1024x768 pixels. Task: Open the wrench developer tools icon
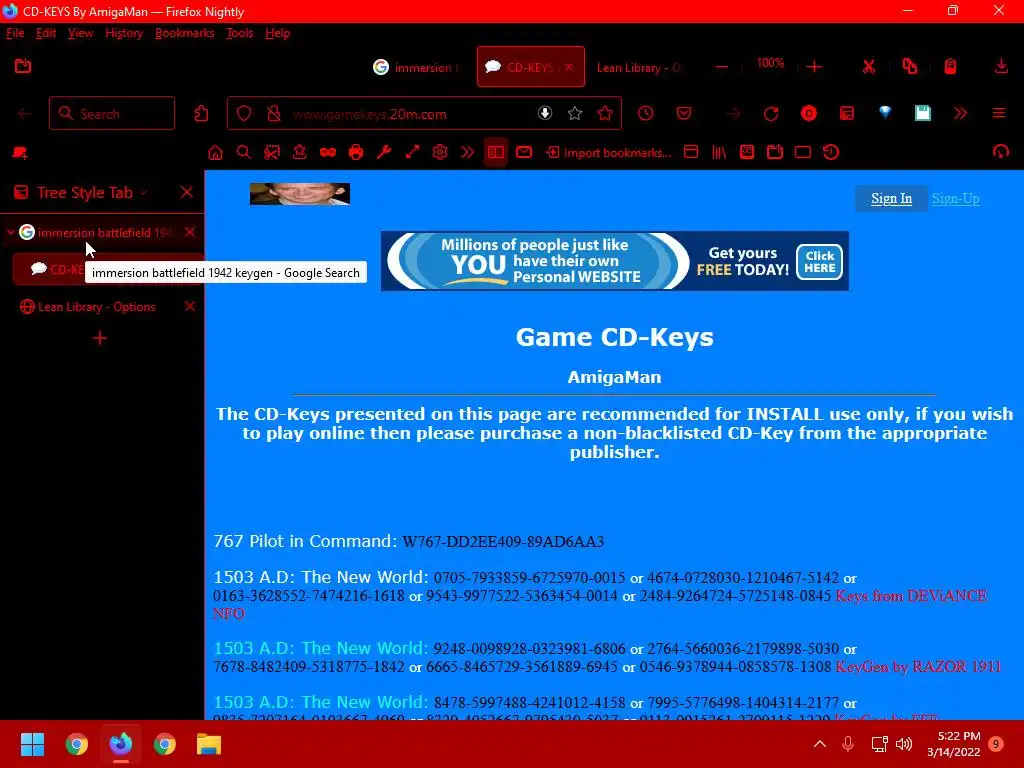[x=384, y=153]
